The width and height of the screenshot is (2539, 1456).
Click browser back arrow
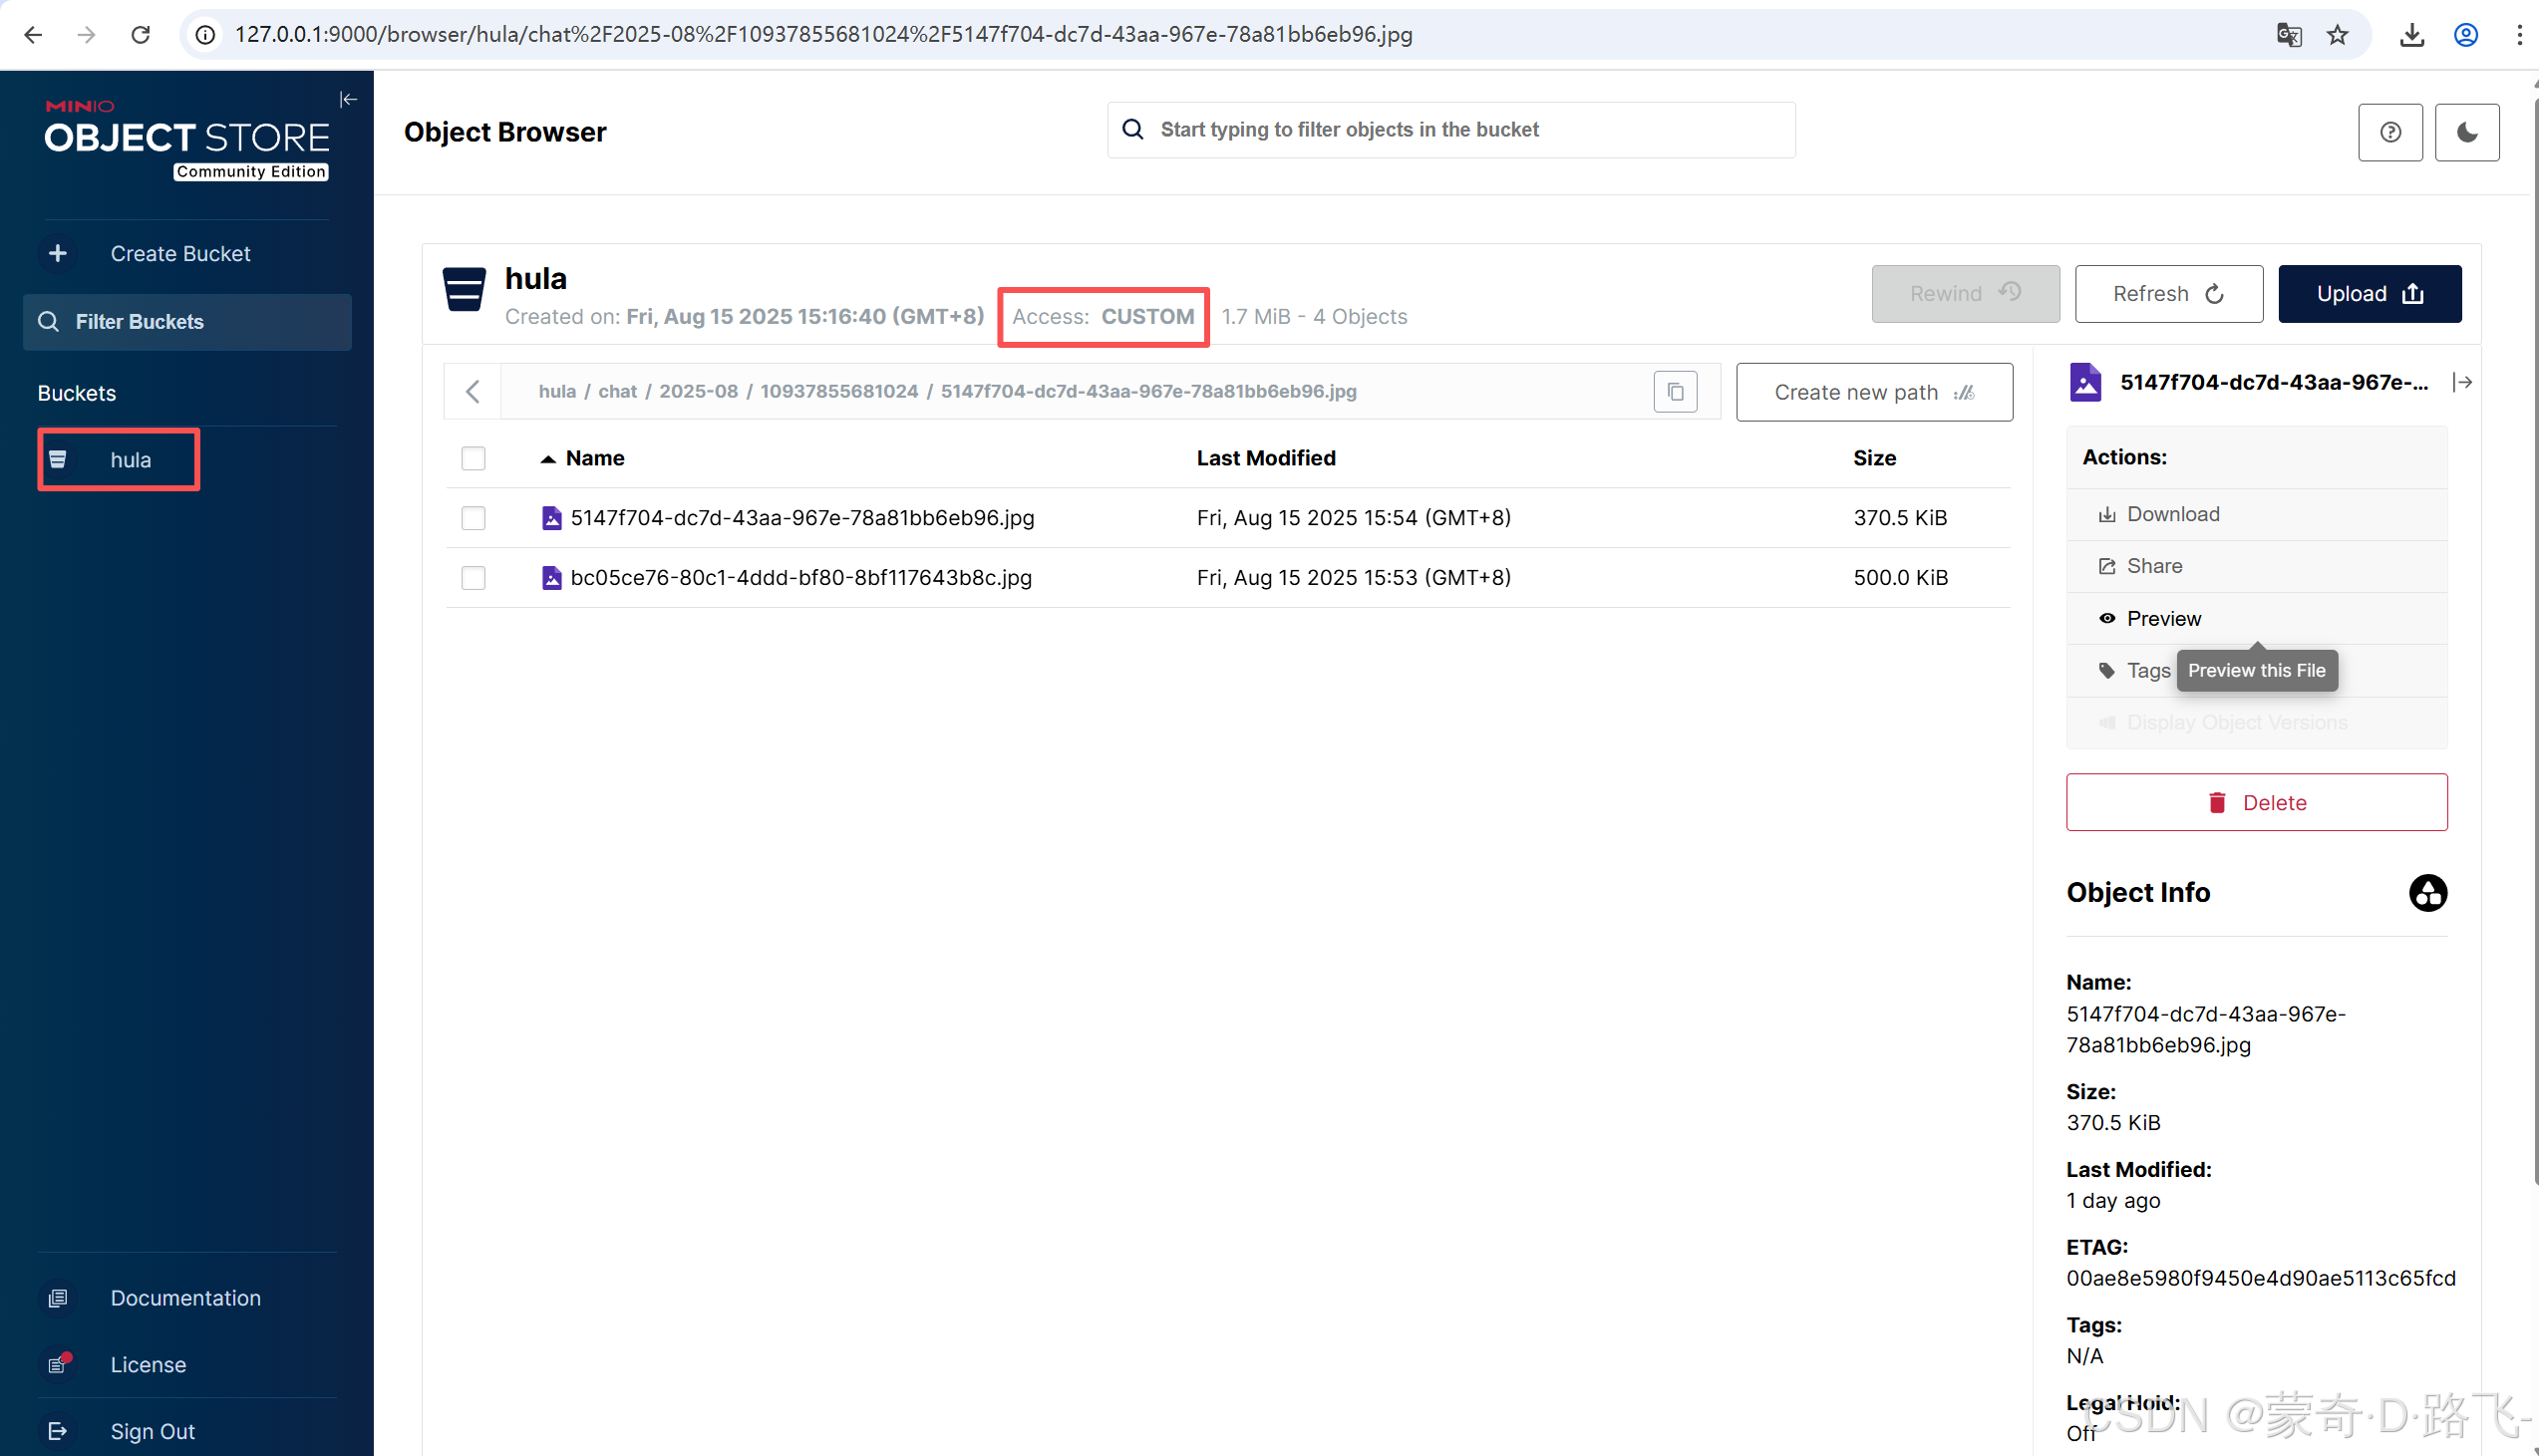[x=33, y=35]
